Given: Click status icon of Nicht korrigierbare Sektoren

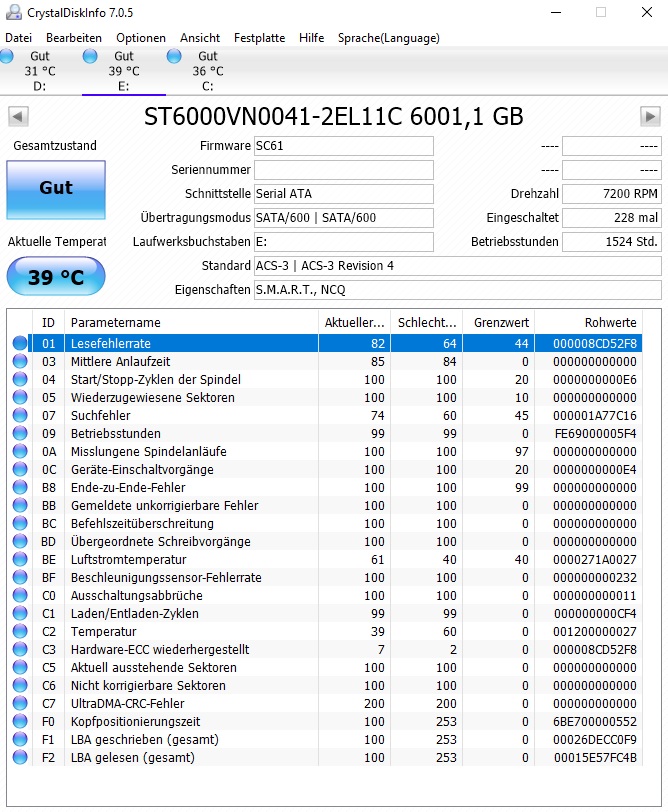Looking at the screenshot, I should point(20,686).
